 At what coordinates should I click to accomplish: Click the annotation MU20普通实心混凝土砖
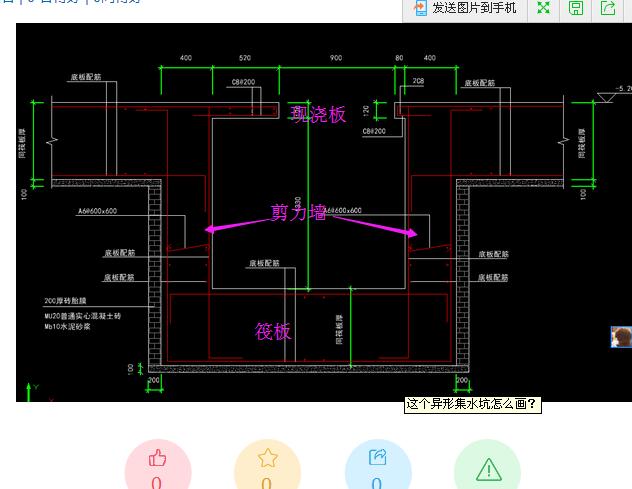[83, 316]
